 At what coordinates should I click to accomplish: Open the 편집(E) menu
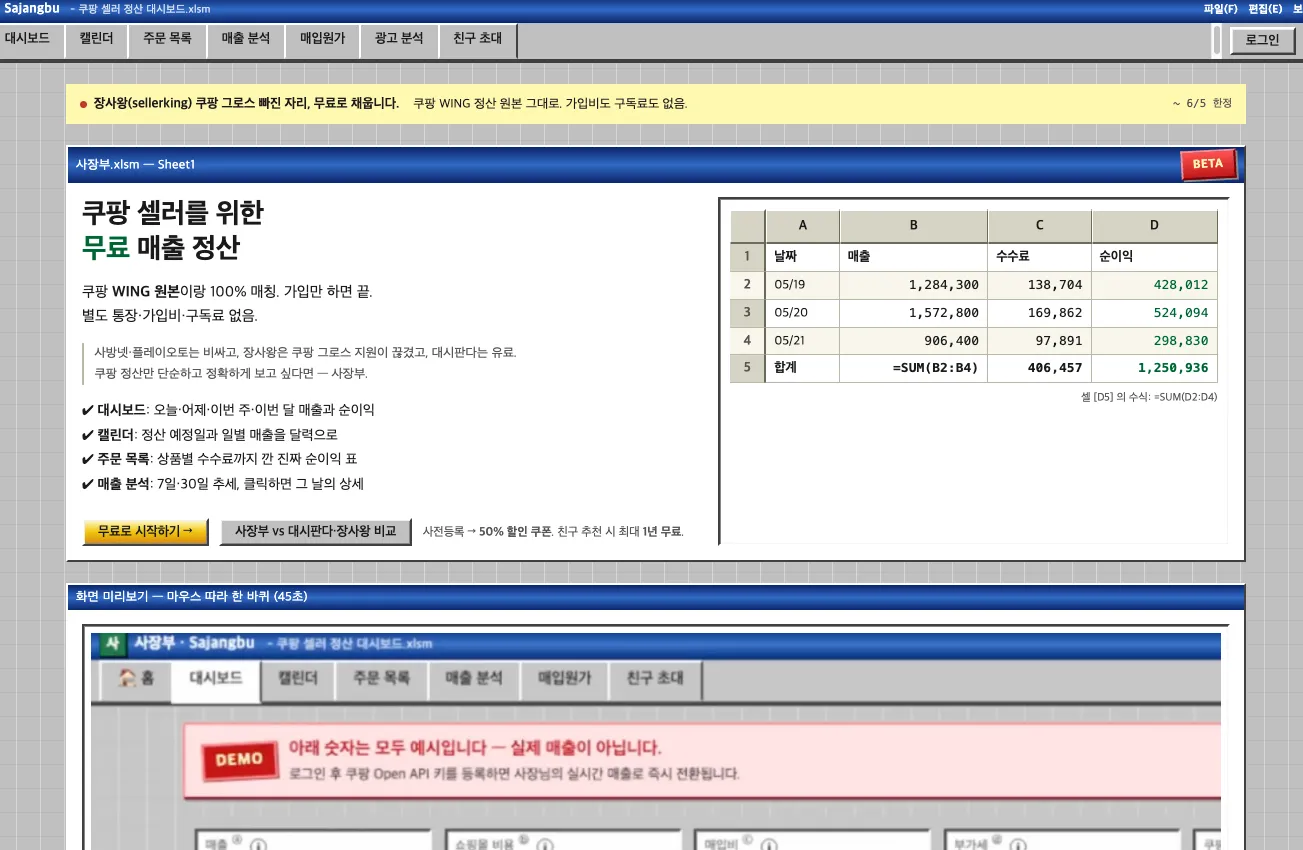point(1265,9)
